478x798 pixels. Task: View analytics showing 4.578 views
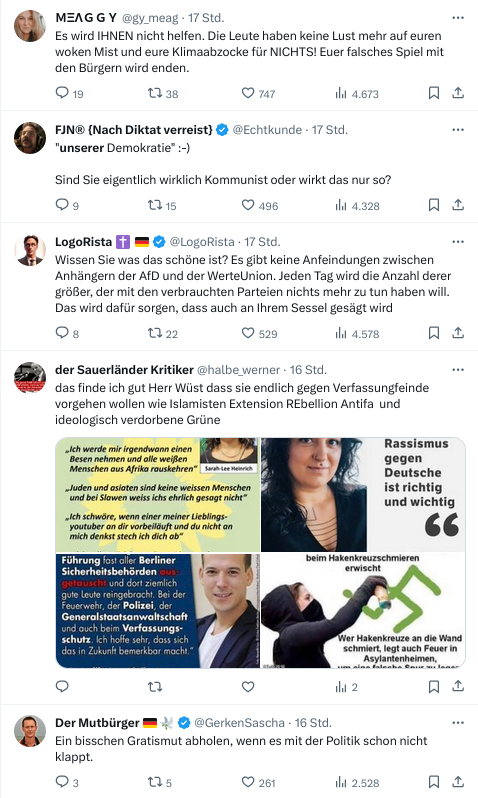point(357,334)
